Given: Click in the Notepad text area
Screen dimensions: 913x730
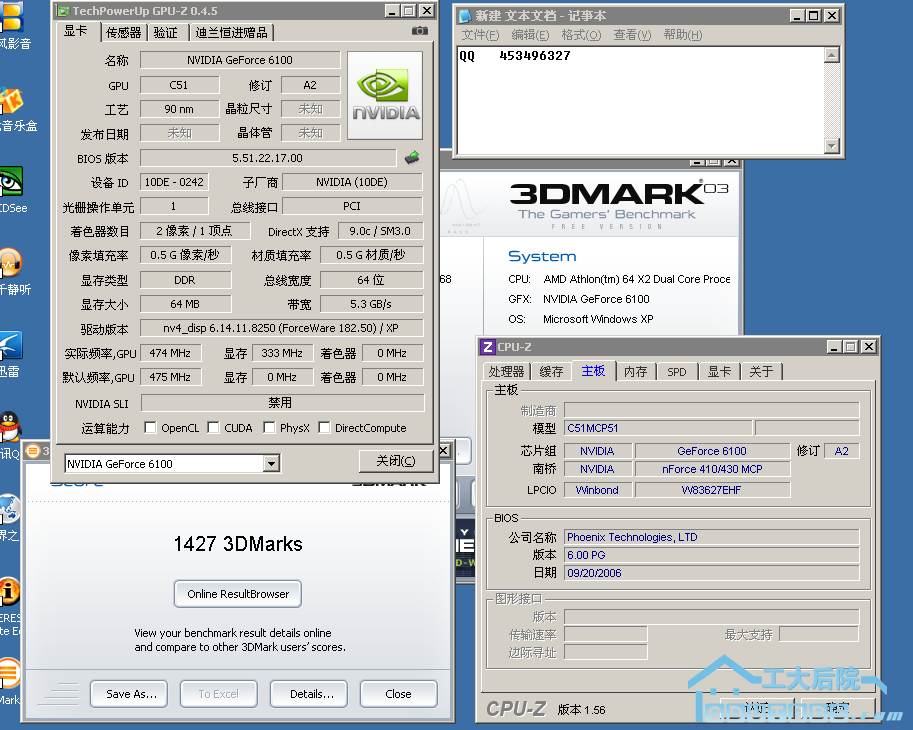Looking at the screenshot, I should click(x=640, y=100).
